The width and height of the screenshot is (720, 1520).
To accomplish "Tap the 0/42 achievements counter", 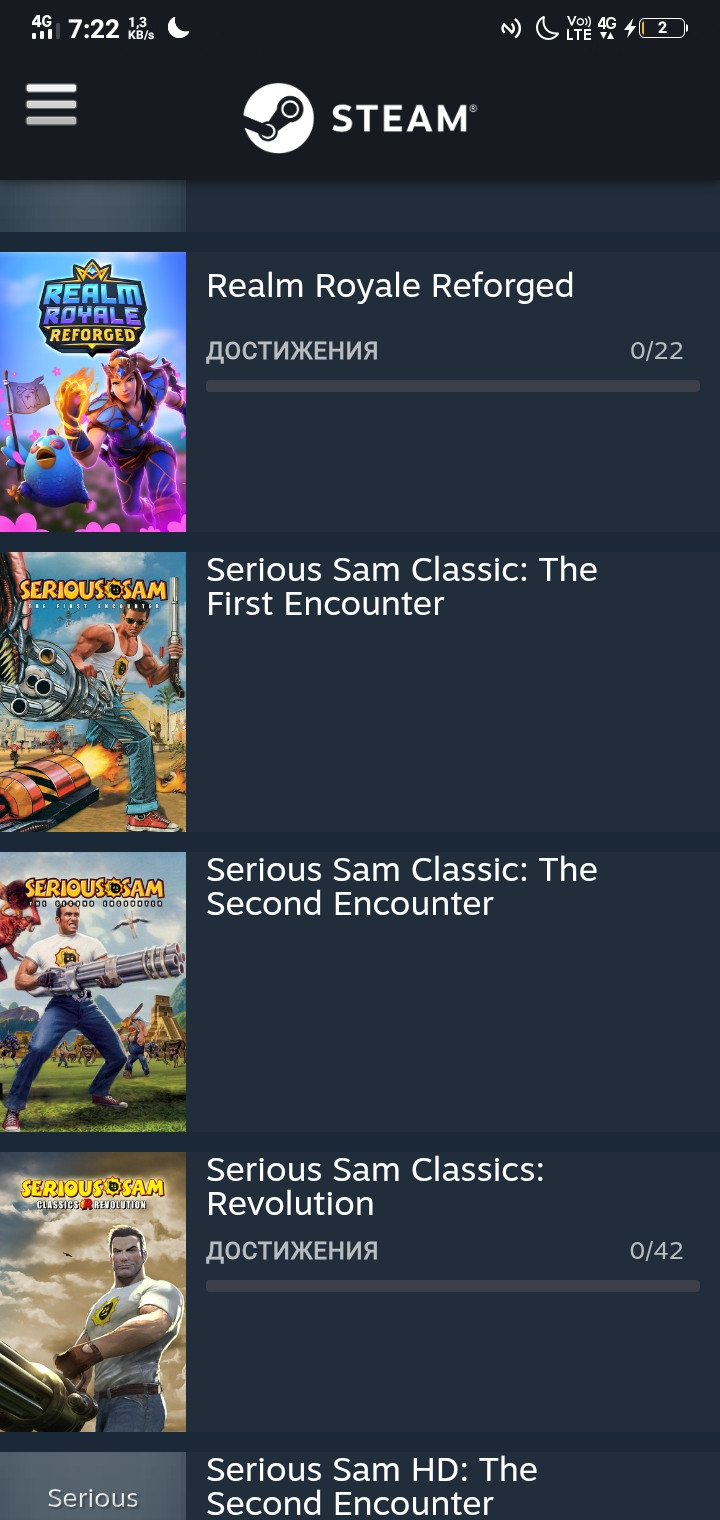I will [657, 1251].
